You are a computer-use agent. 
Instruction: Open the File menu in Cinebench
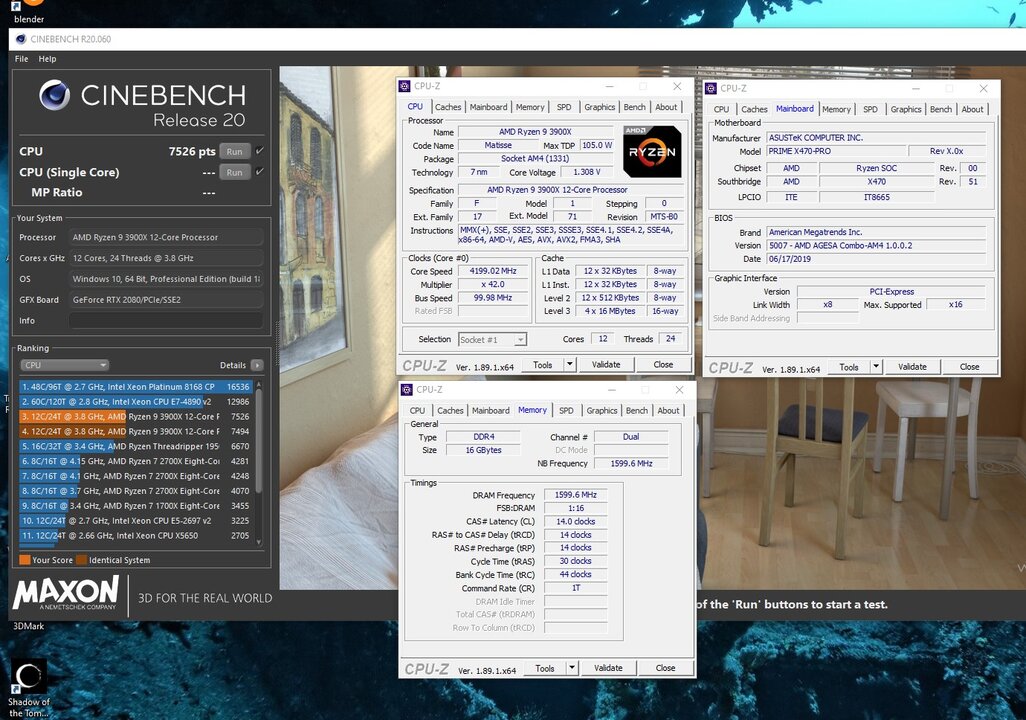pos(22,59)
